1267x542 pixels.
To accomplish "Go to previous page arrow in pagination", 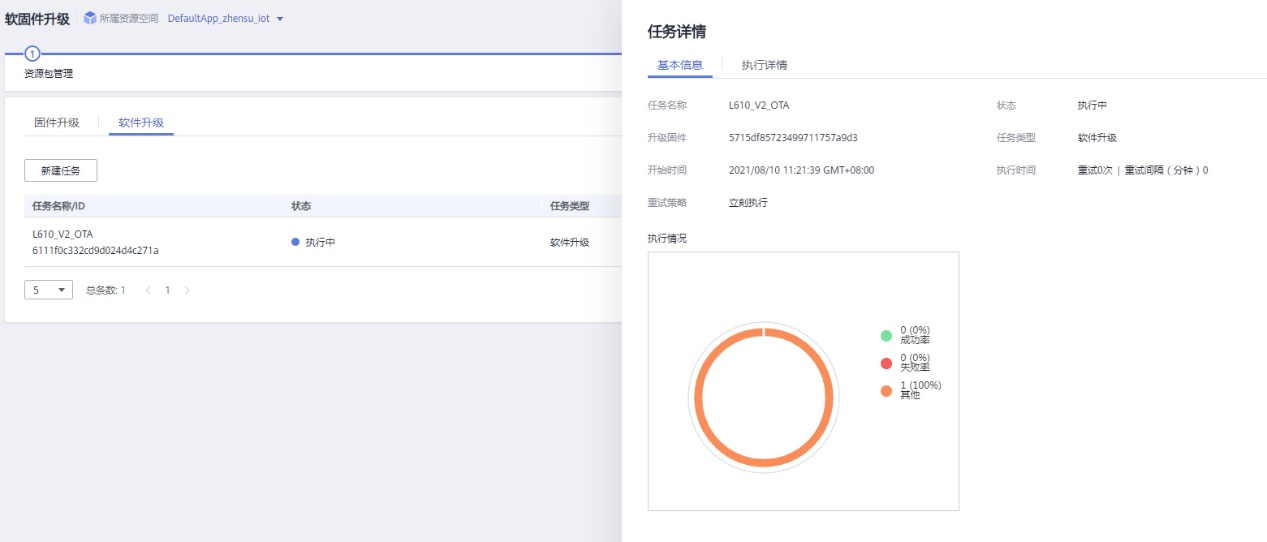I will tap(149, 290).
